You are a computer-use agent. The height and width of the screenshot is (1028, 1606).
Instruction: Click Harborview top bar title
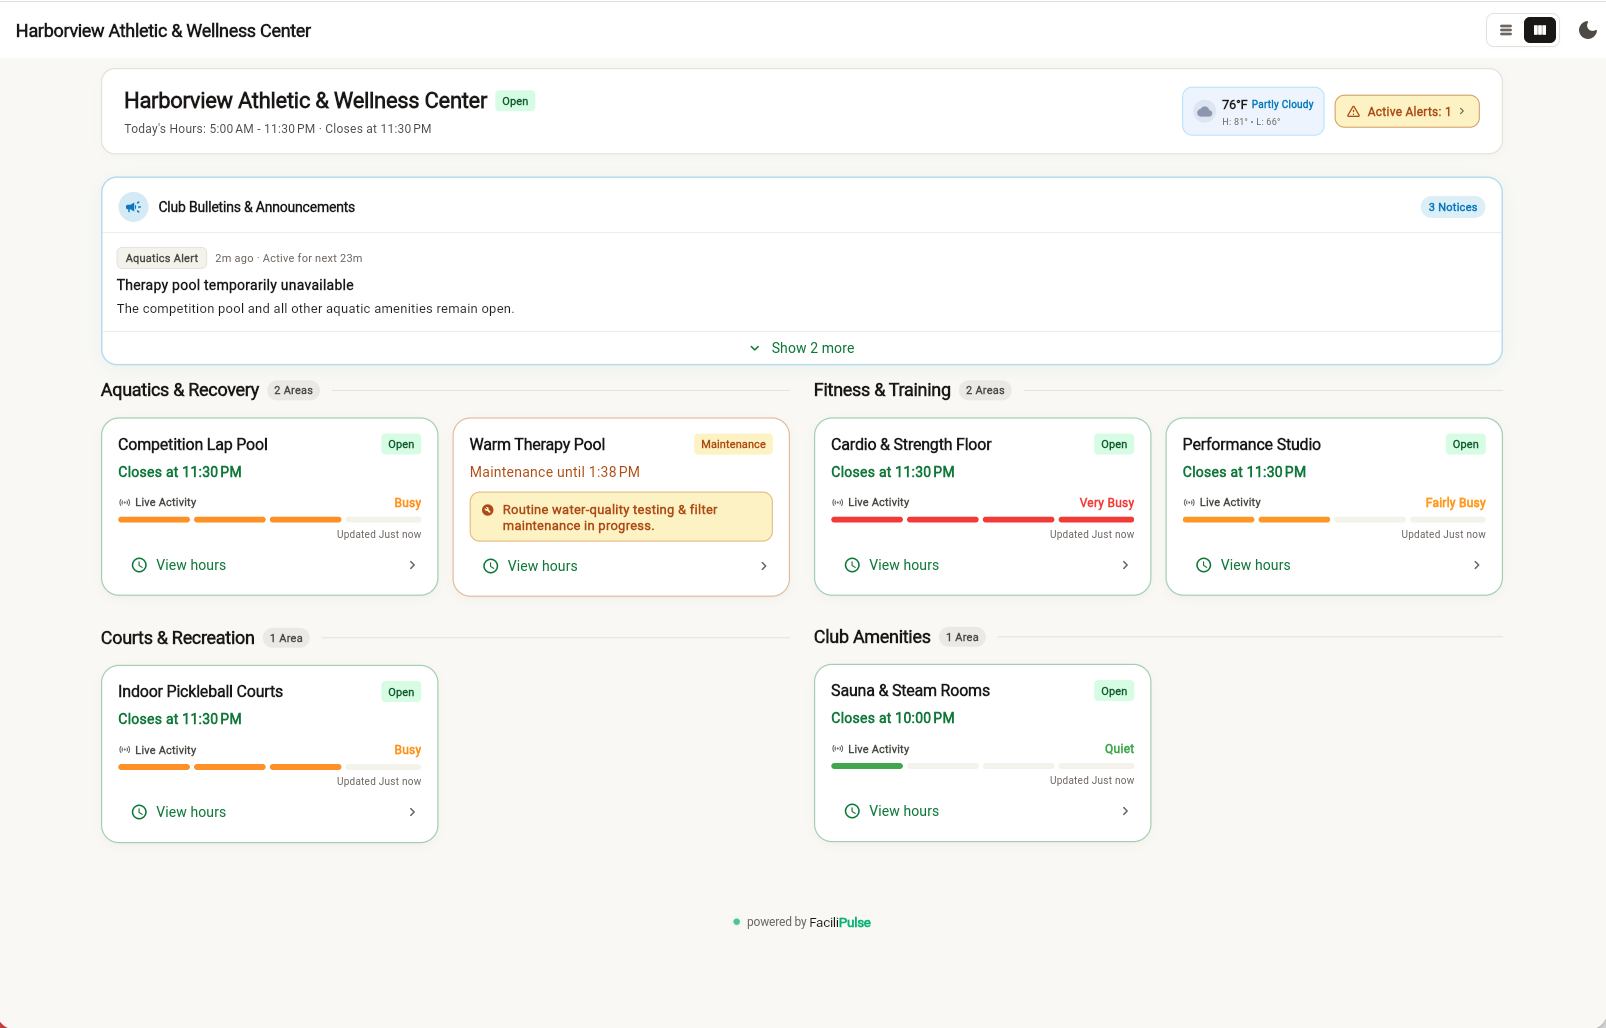tap(163, 31)
